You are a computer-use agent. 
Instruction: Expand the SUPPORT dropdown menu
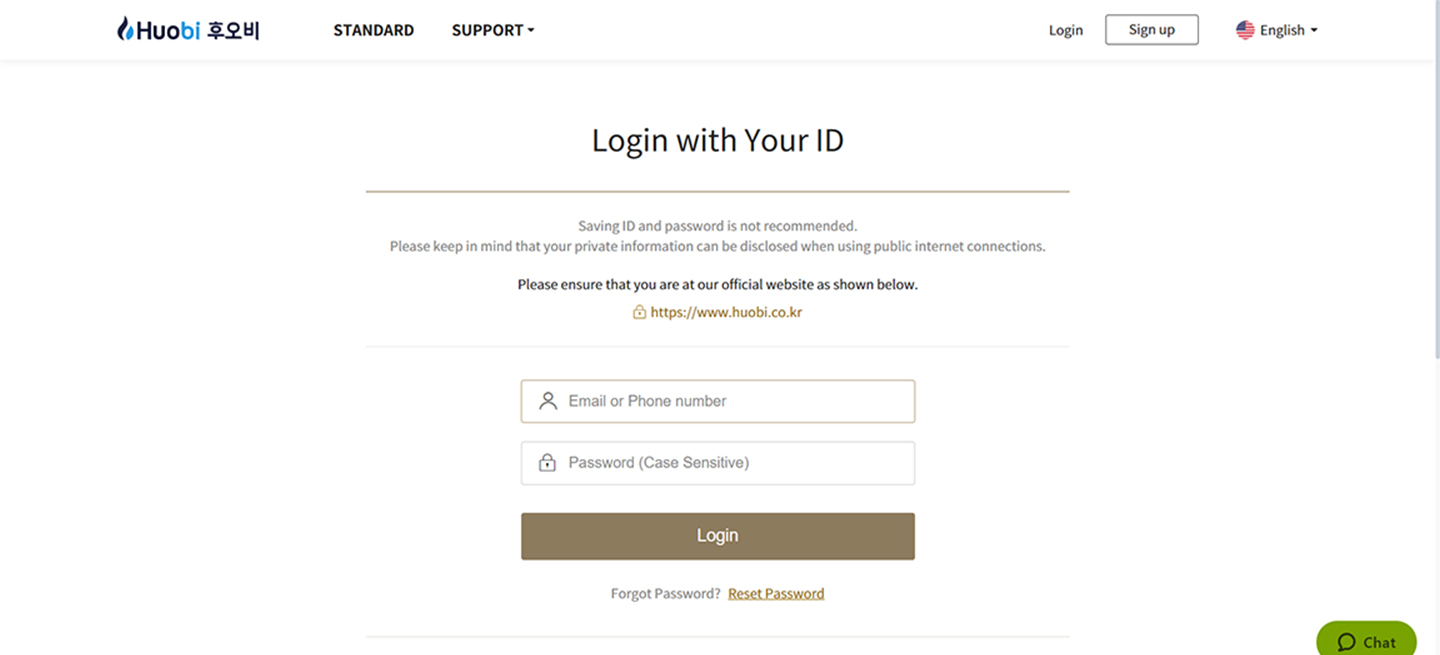point(493,30)
